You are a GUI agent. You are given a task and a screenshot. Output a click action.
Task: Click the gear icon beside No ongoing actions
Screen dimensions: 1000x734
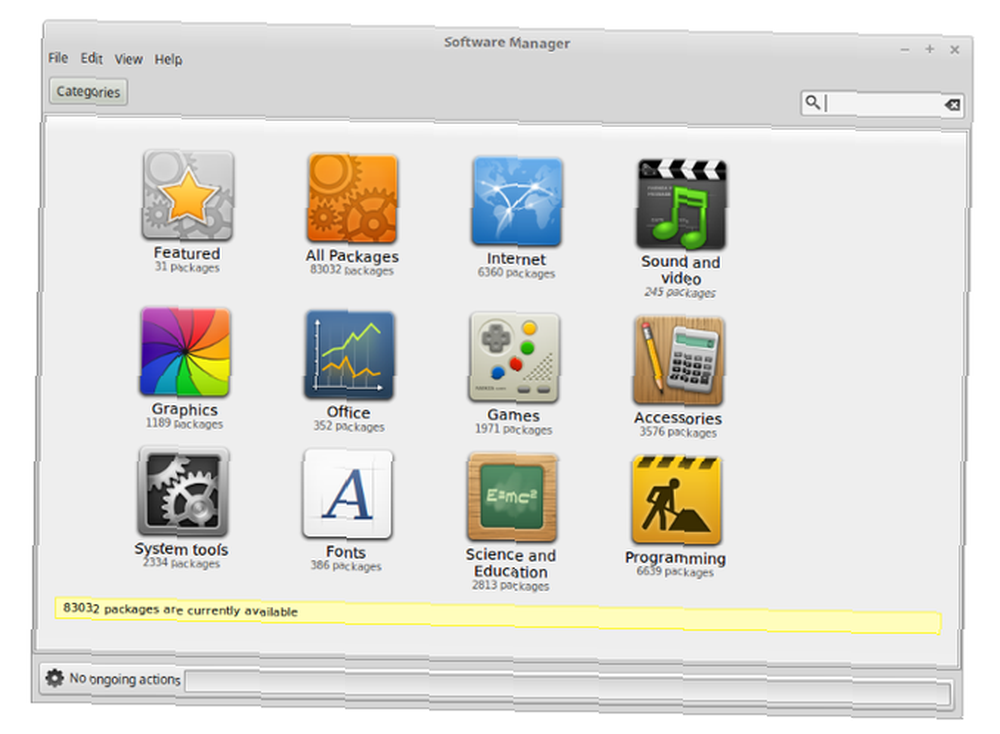coord(55,678)
